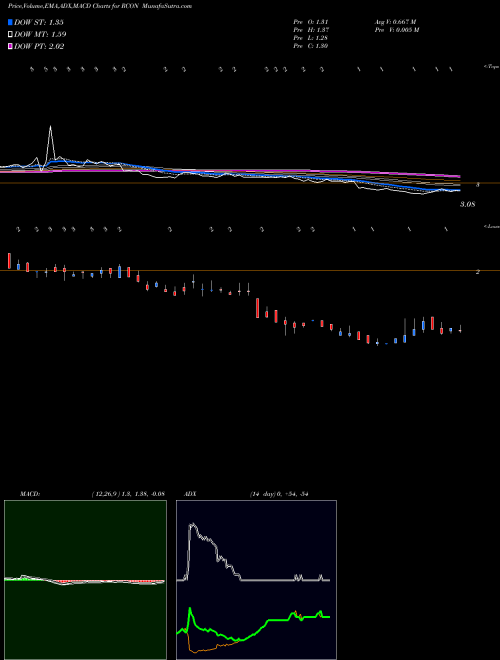Open the green MACD chart panel

pos(85,580)
